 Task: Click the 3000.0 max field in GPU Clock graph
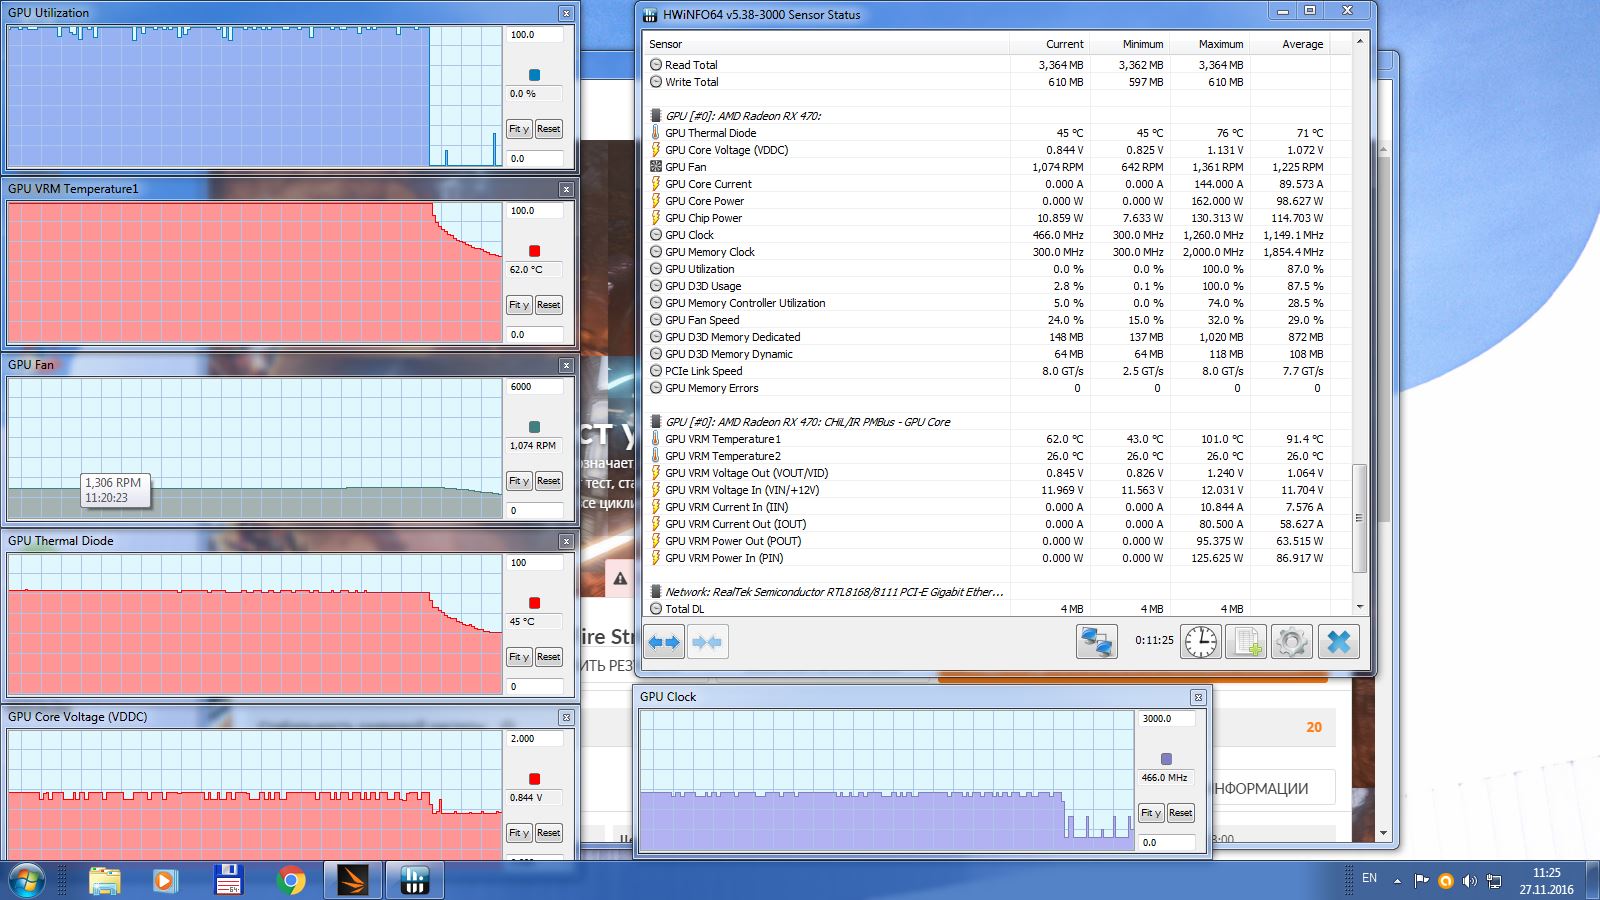pyautogui.click(x=1167, y=719)
